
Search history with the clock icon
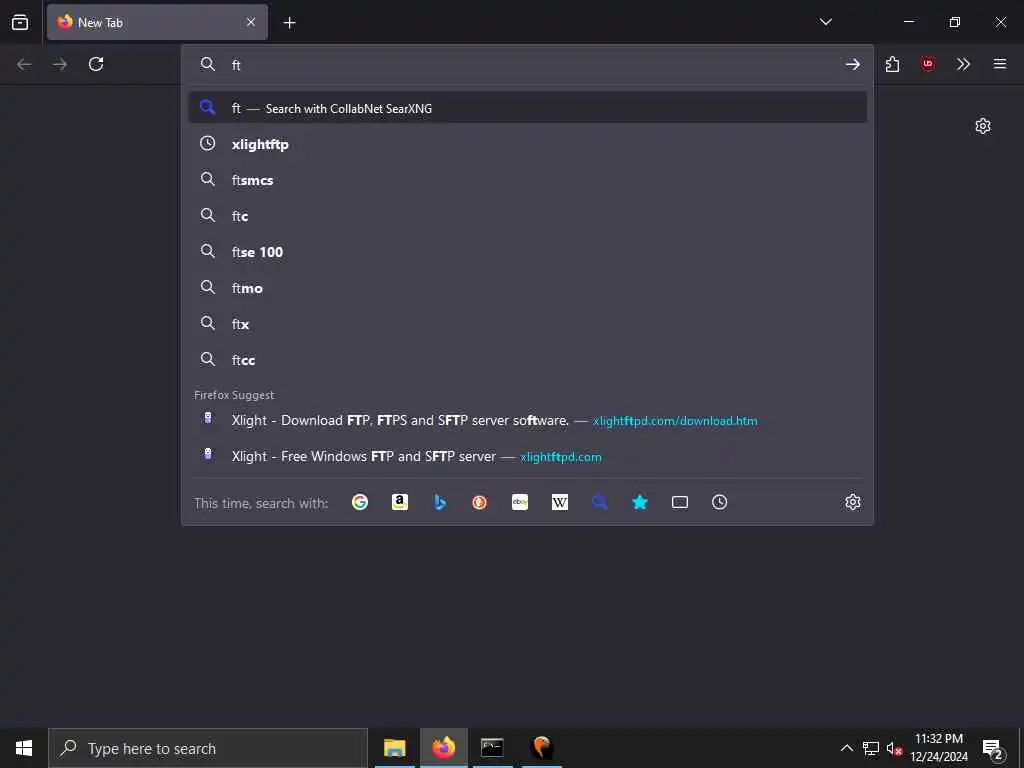720,502
